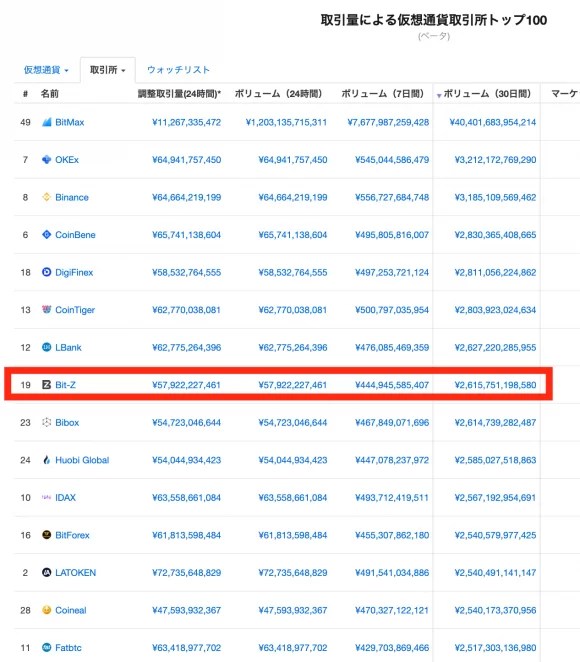Open the Bit-Z exchange link
580x662 pixels.
click(65, 385)
